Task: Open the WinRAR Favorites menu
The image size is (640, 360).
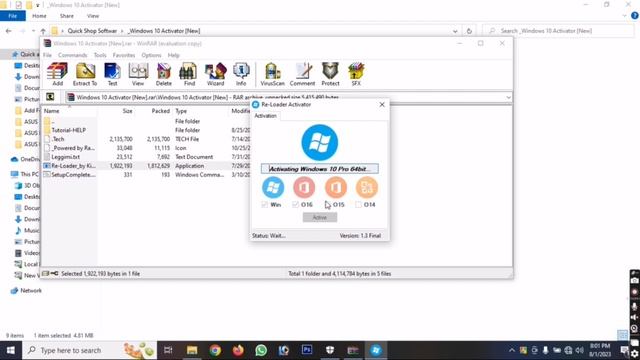Action: [x=124, y=55]
